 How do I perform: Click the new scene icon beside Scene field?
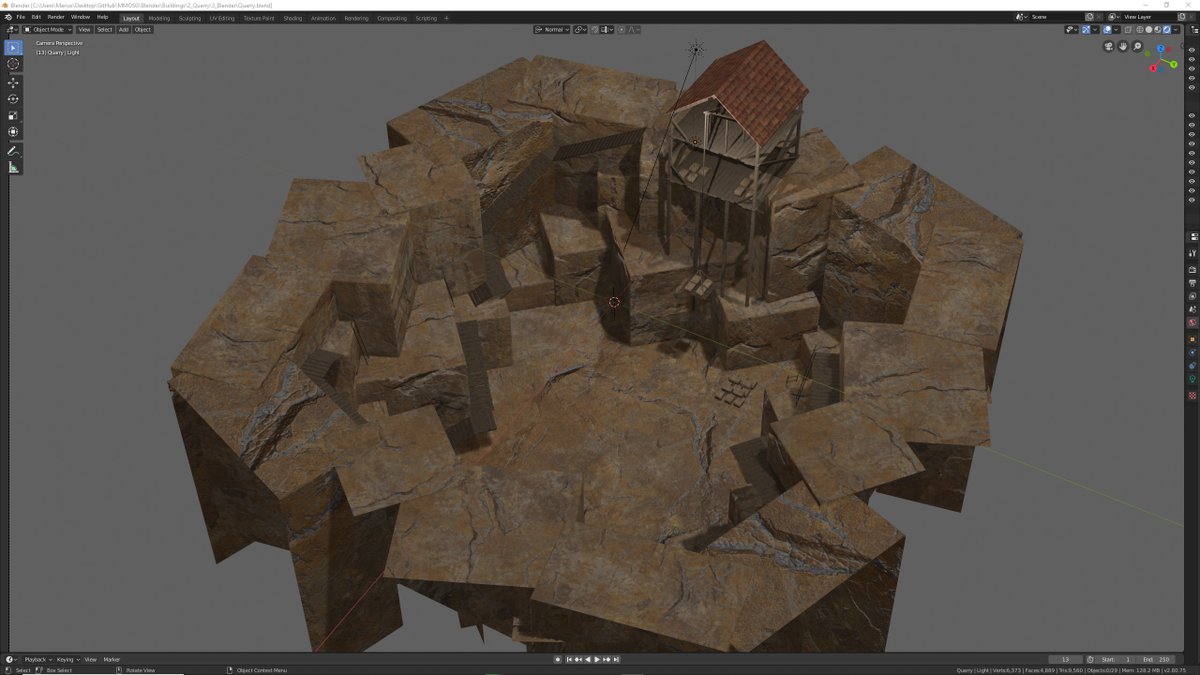[1090, 17]
